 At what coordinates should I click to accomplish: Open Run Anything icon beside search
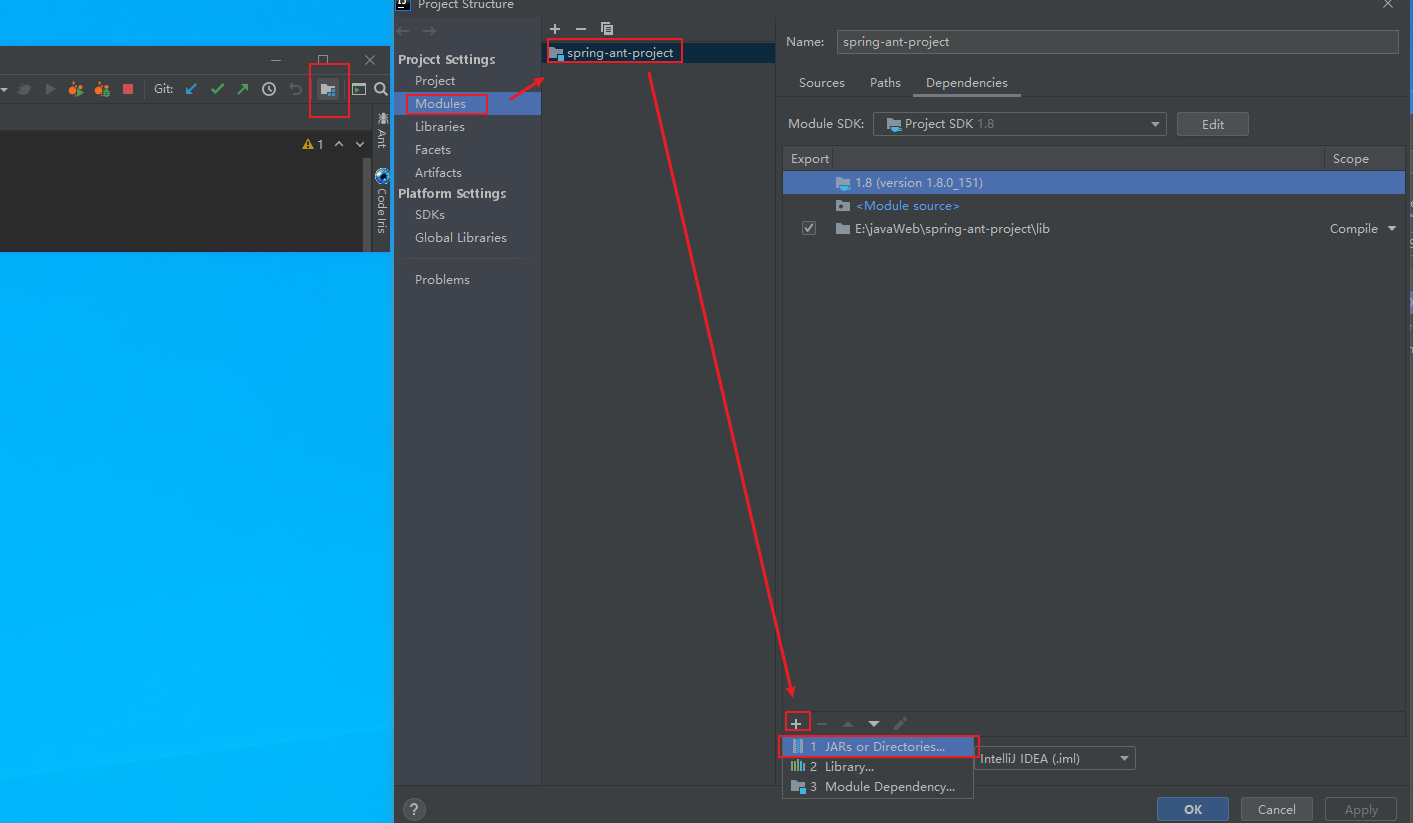[x=358, y=89]
